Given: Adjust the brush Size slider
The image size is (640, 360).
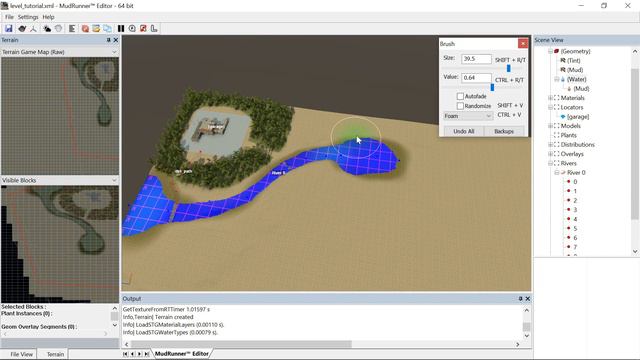Looking at the screenshot, I should (509, 68).
